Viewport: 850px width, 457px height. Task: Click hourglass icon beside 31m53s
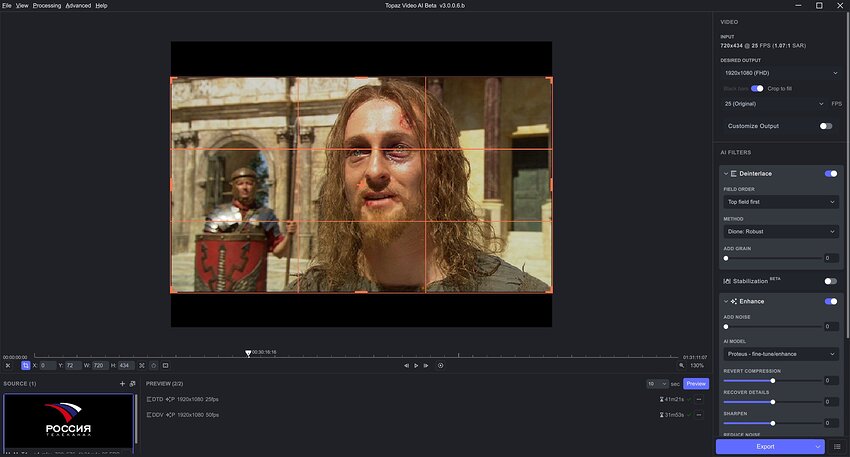coord(661,415)
